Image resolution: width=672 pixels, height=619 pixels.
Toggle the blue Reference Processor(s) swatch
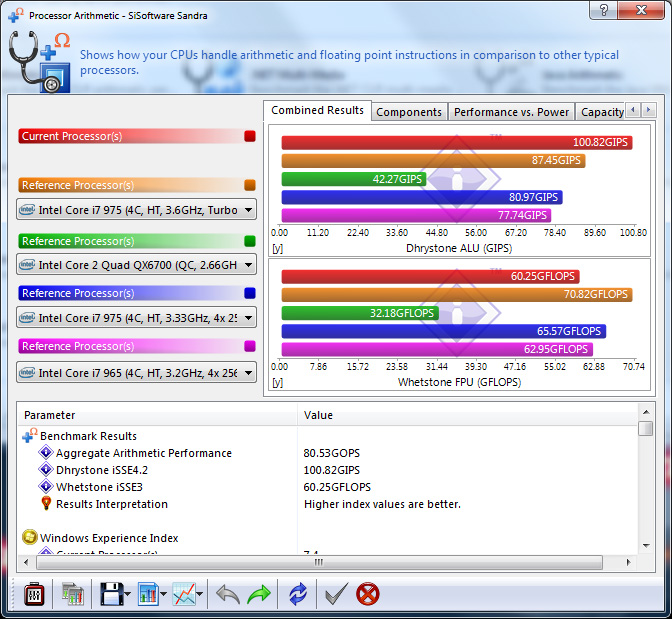(x=250, y=293)
